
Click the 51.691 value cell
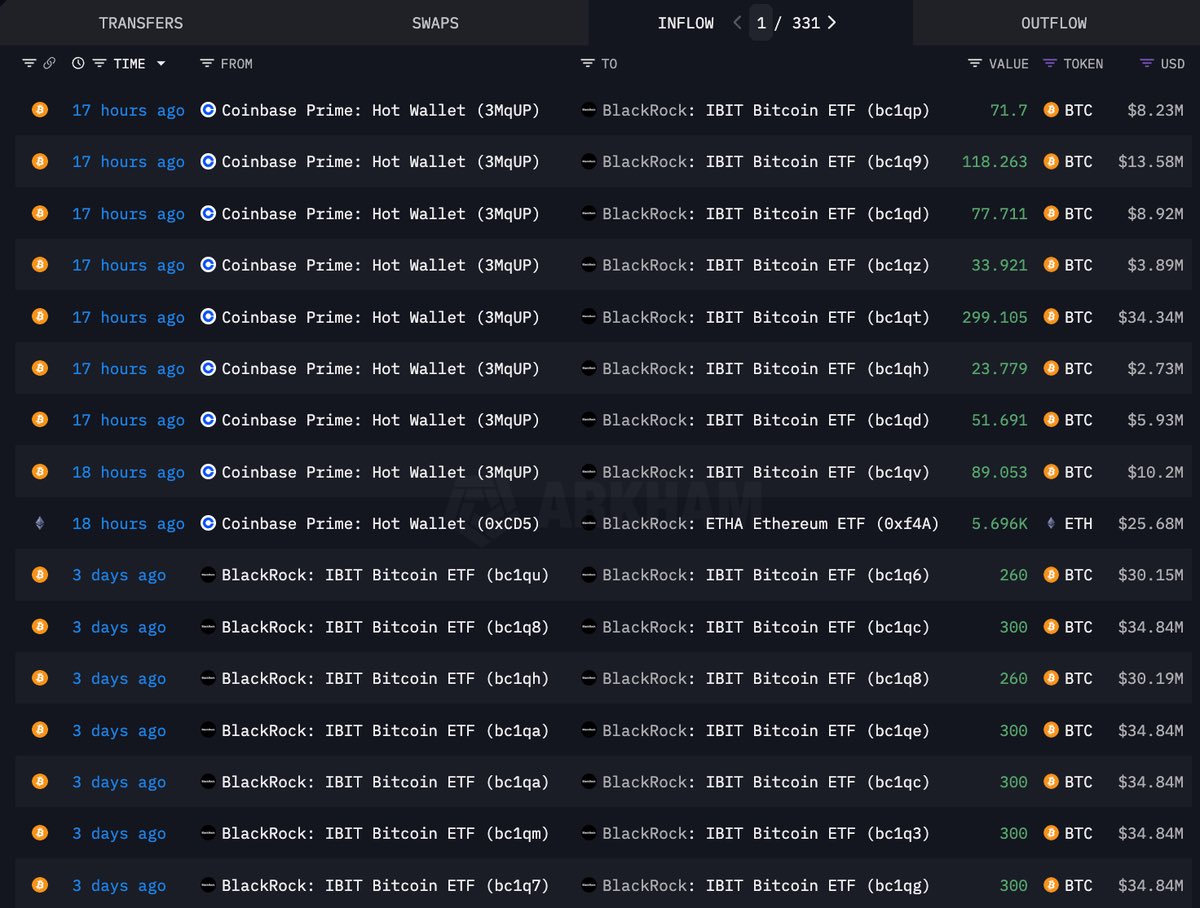click(999, 420)
